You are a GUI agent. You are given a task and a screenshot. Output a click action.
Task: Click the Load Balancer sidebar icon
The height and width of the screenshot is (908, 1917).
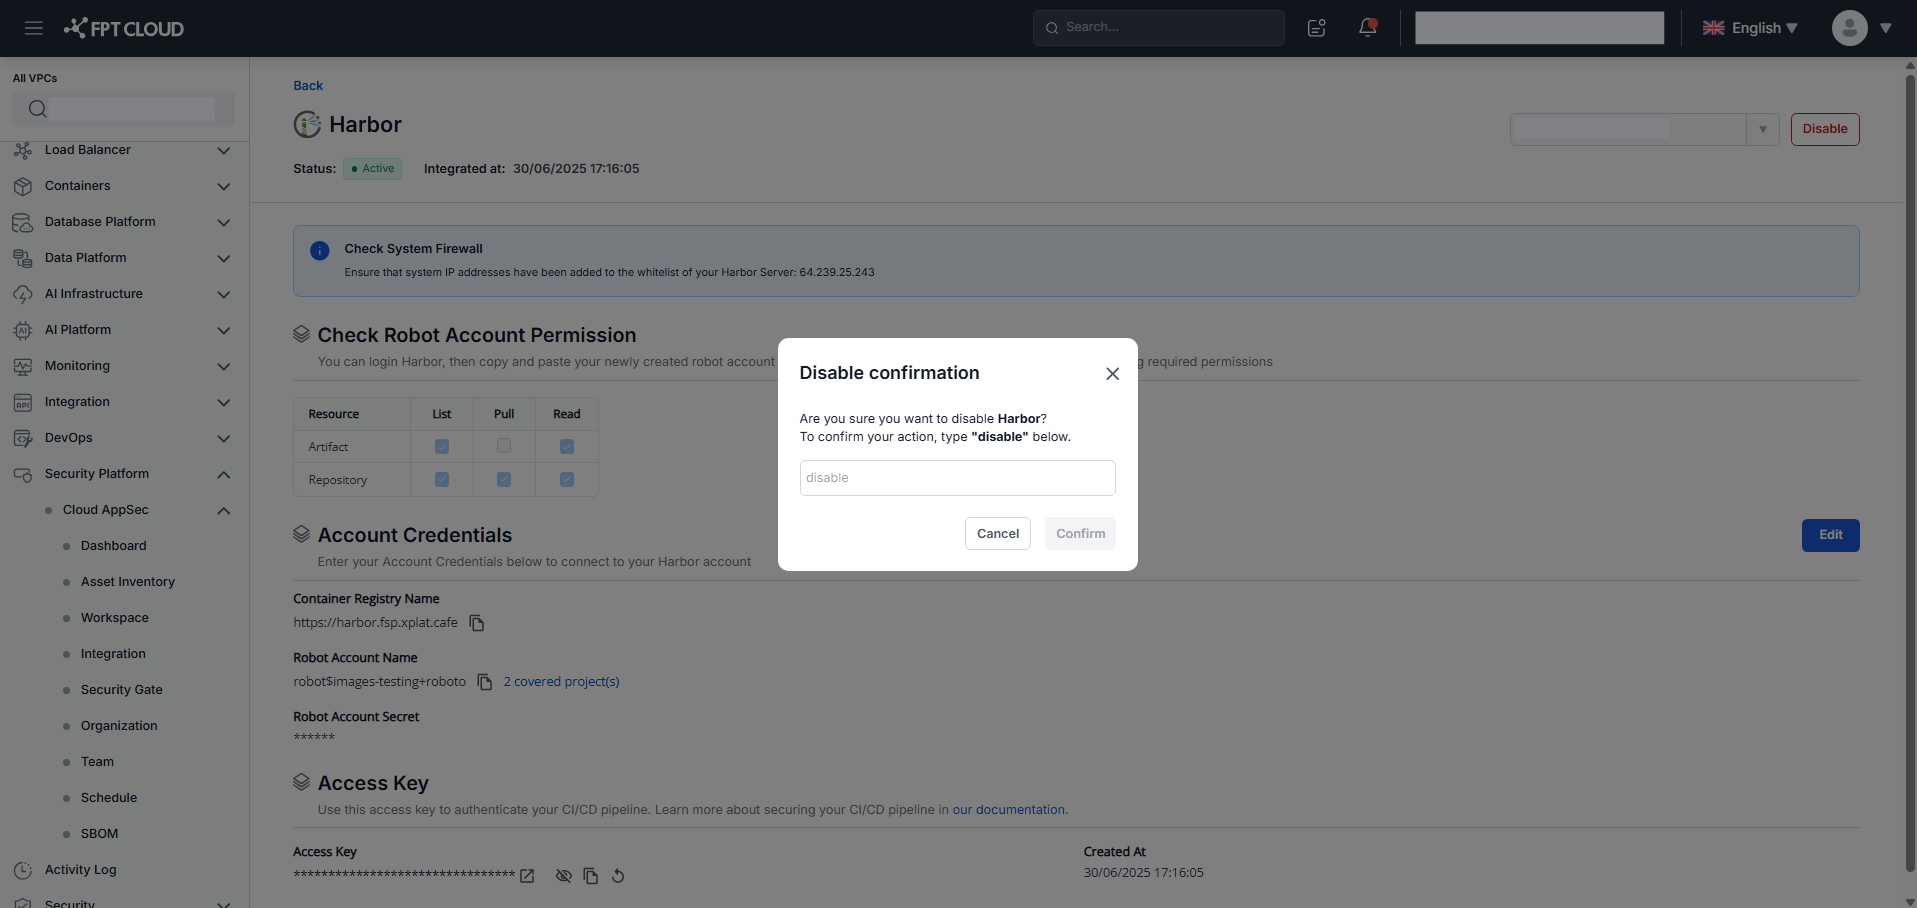click(x=23, y=150)
